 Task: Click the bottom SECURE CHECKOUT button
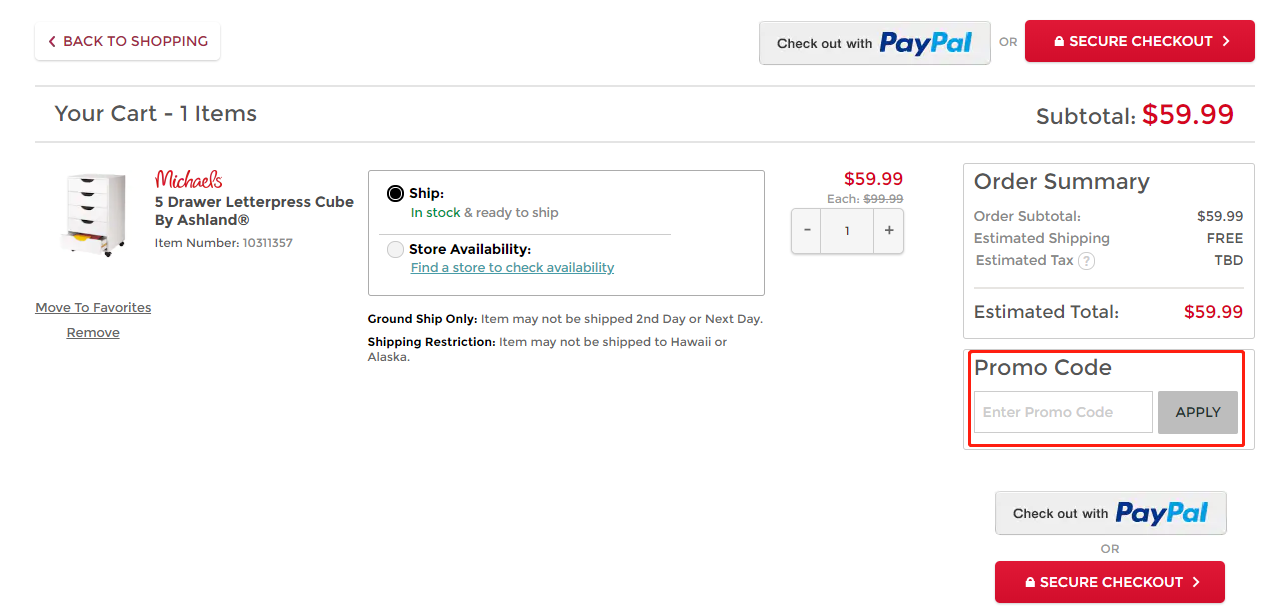coord(1109,582)
